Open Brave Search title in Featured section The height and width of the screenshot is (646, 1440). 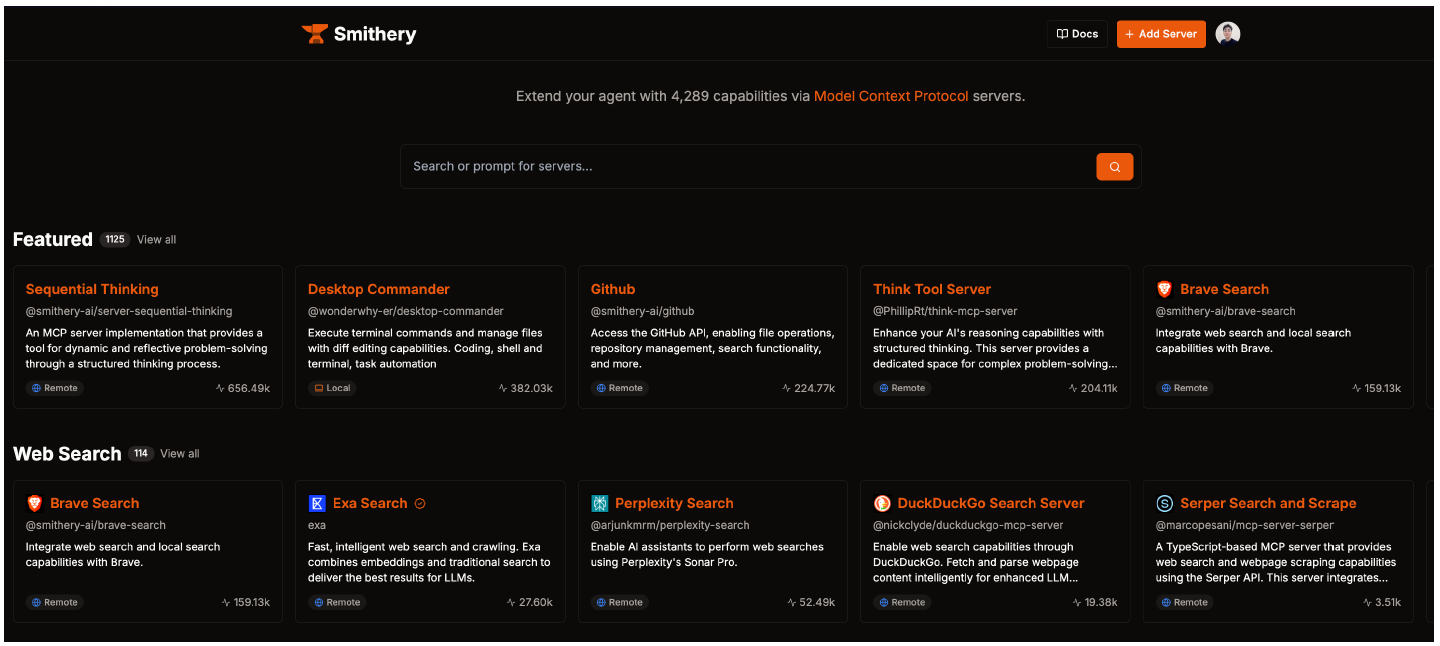click(1224, 289)
